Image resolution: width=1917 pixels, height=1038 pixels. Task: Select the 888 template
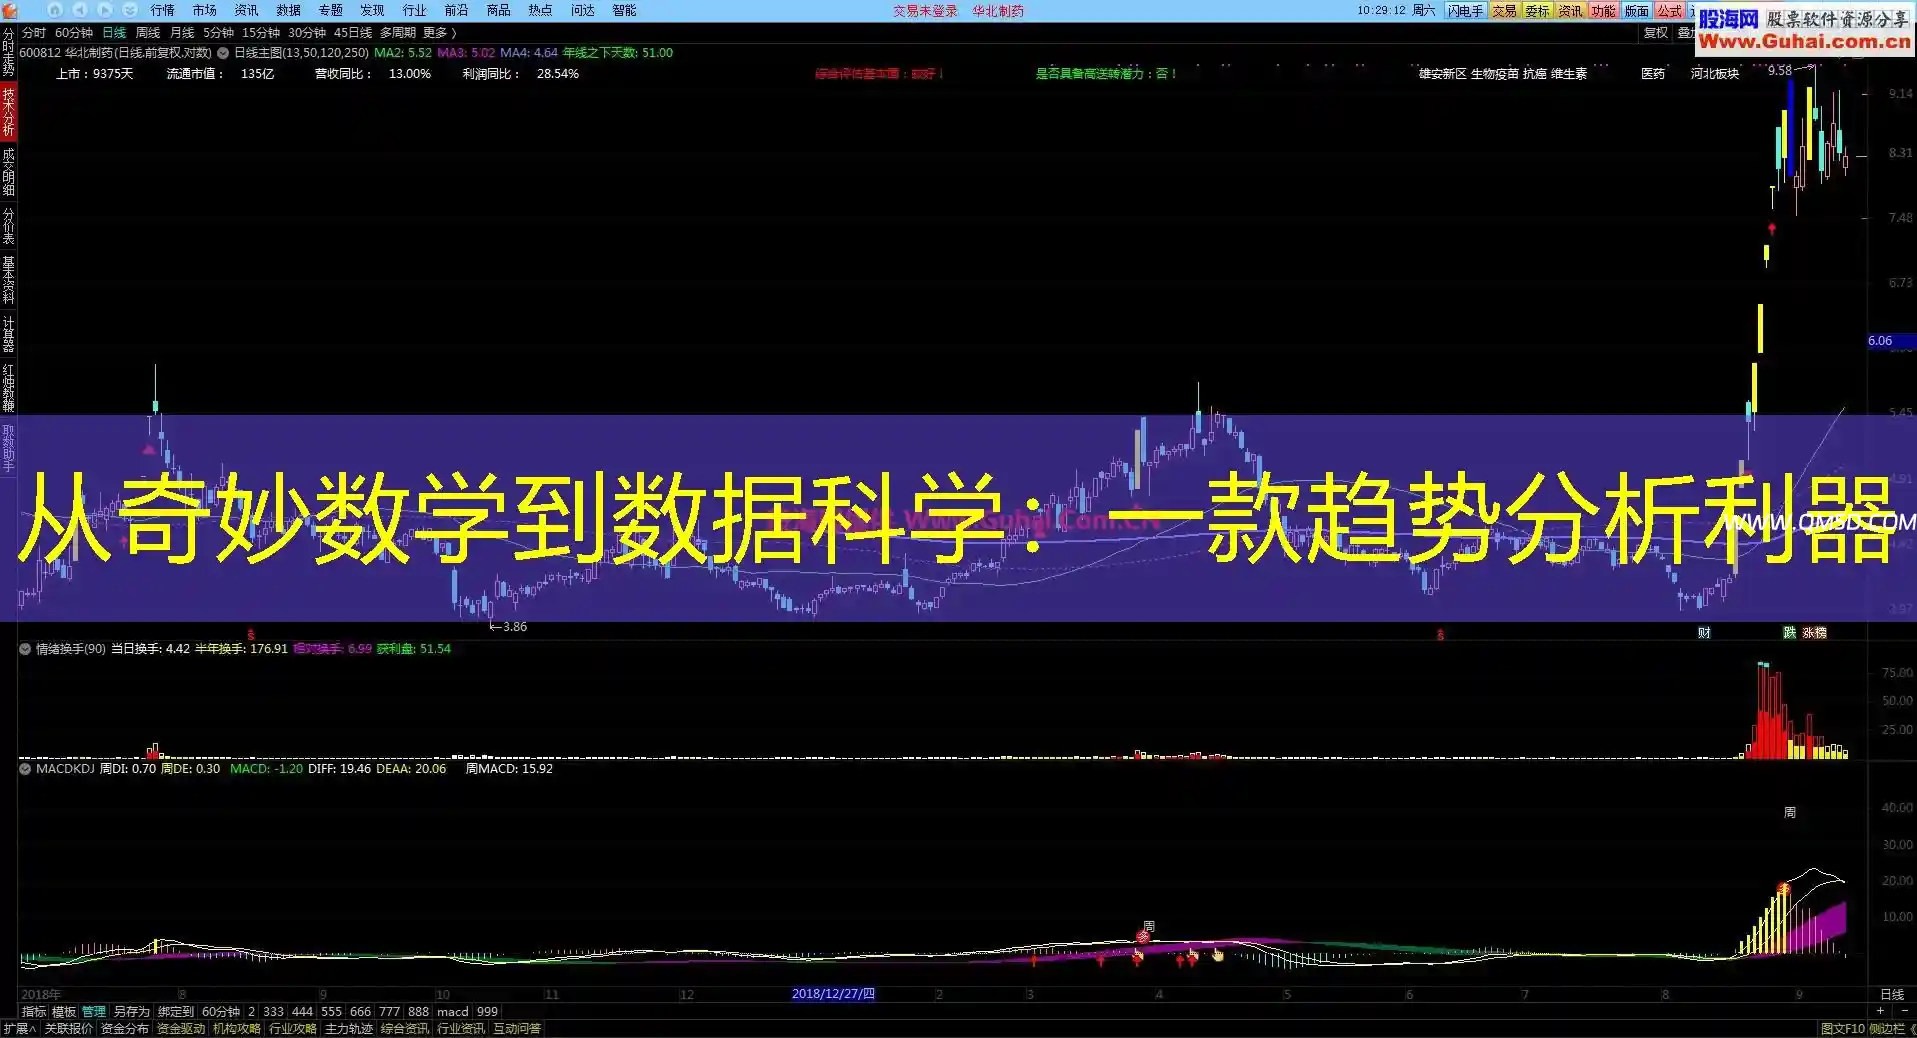418,1011
